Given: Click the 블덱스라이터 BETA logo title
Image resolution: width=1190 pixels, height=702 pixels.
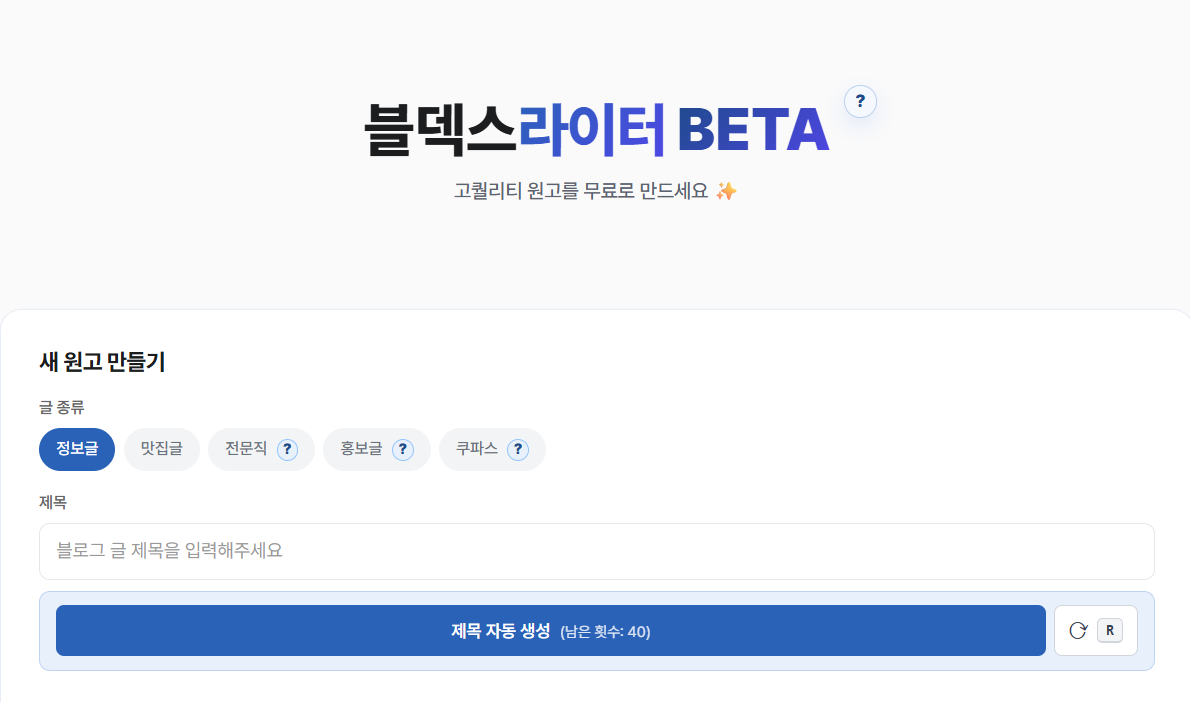Looking at the screenshot, I should pyautogui.click(x=597, y=130).
